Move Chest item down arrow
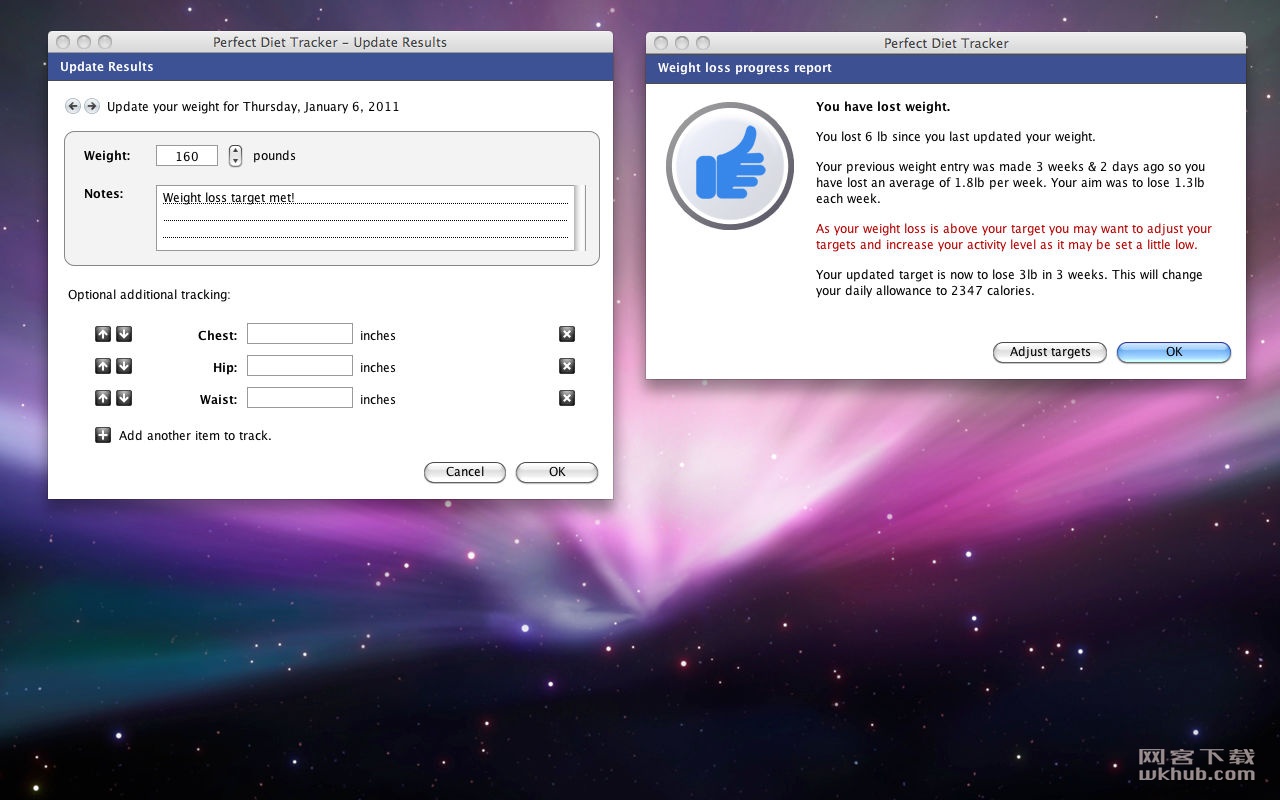Screen dimensions: 1280x800 coord(124,334)
